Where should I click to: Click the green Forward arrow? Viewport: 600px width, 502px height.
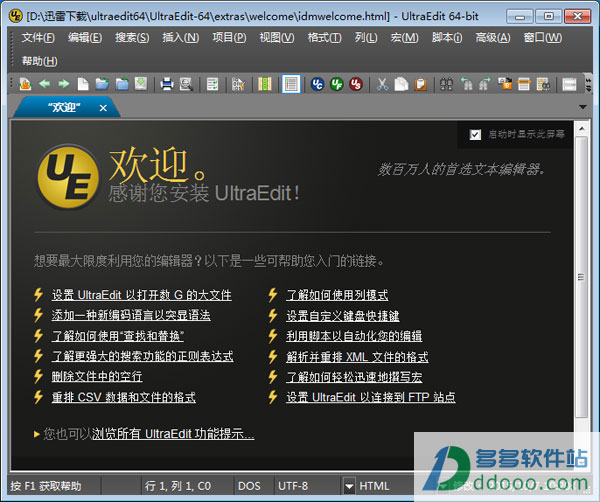[64, 83]
